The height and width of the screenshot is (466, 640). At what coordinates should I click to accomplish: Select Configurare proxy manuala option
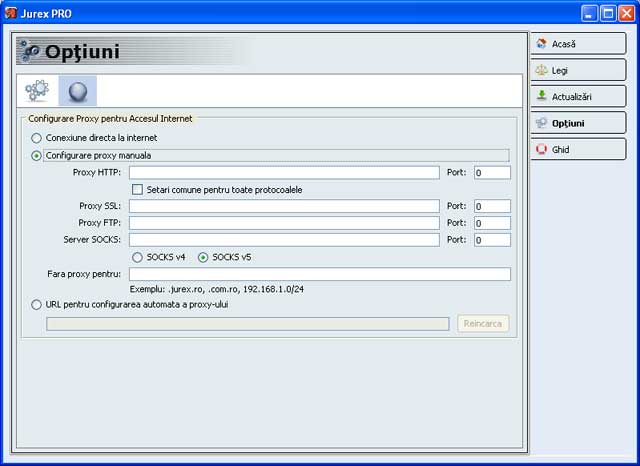pyautogui.click(x=36, y=155)
